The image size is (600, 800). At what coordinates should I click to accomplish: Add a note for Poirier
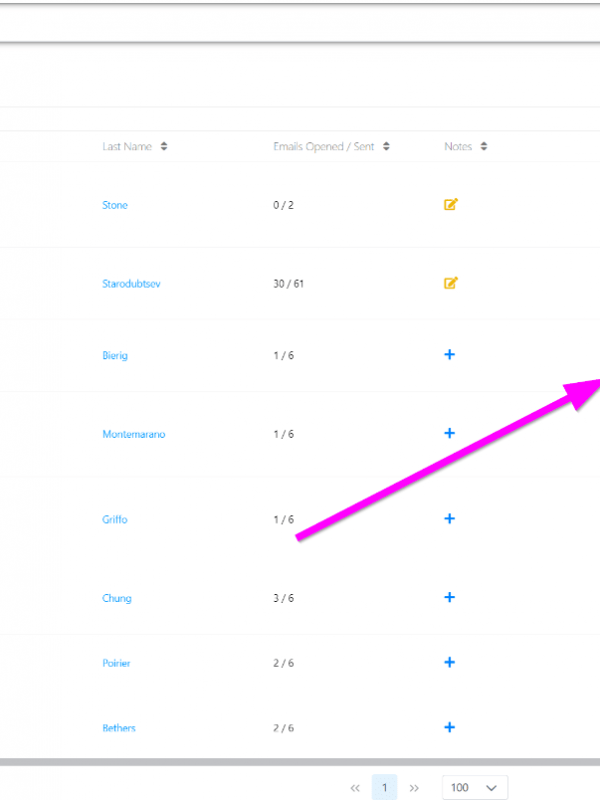pos(449,663)
